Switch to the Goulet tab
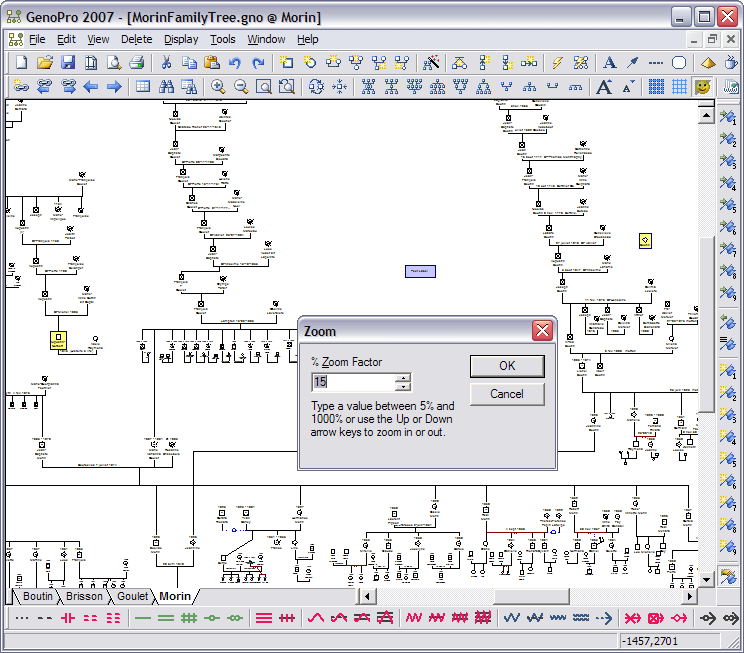The width and height of the screenshot is (744, 653). pyautogui.click(x=132, y=596)
